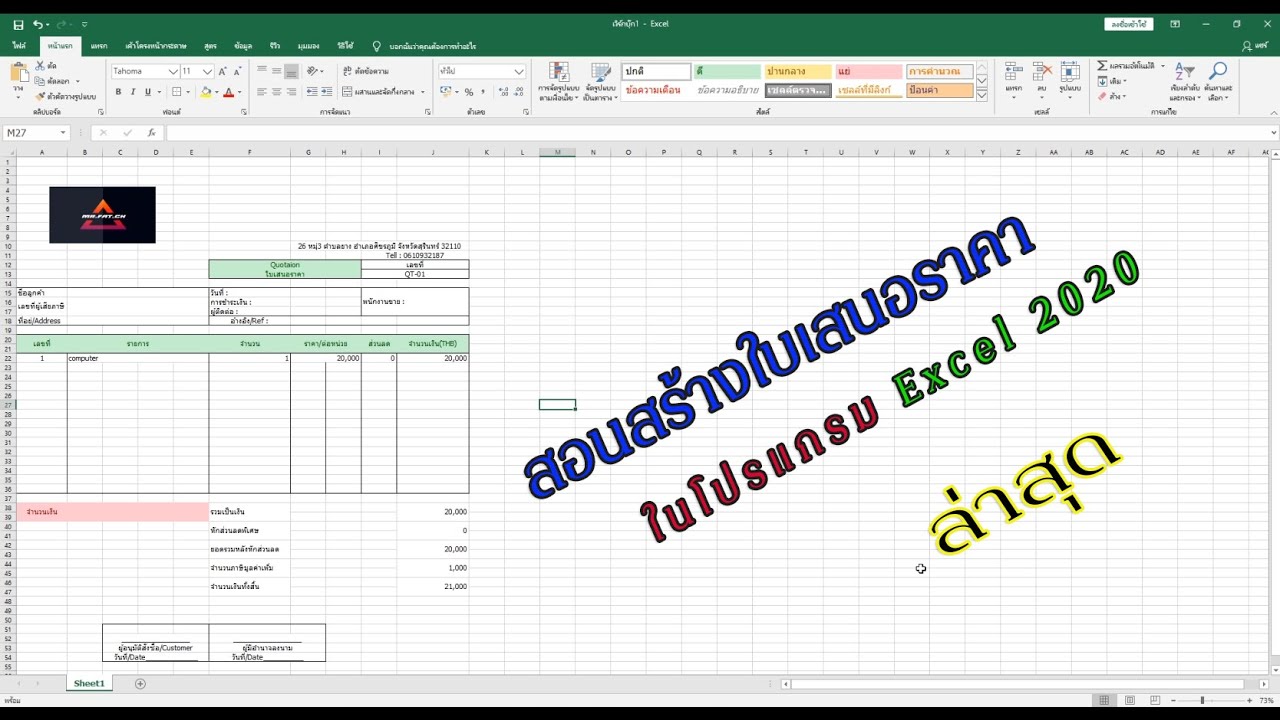Click the Insert Function fx icon
This screenshot has width=1280, height=720.
(x=152, y=132)
